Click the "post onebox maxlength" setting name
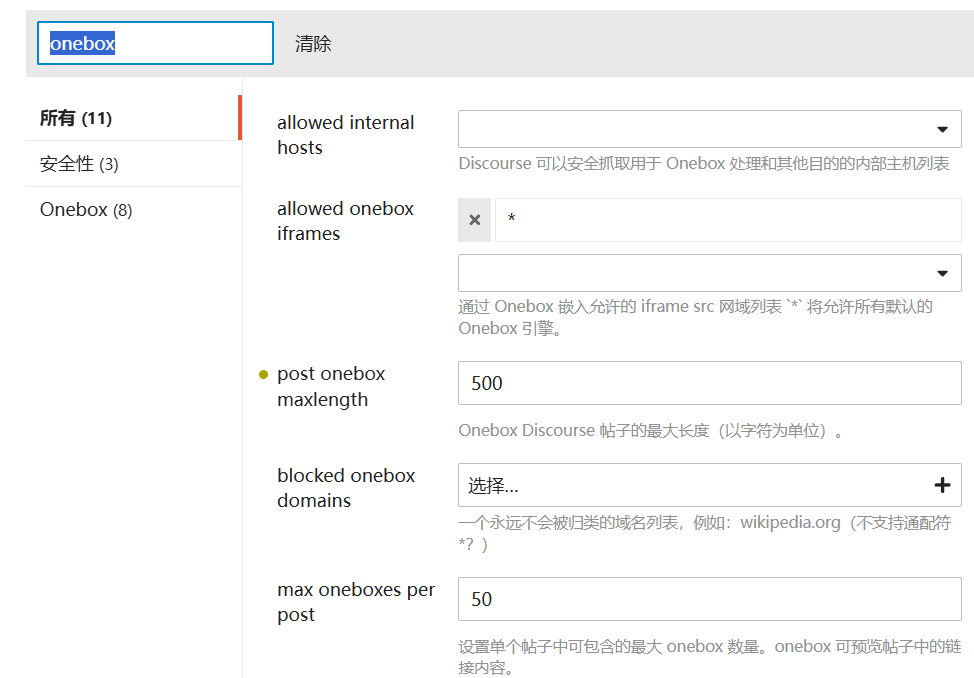Screen dimensions: 974x678 click(331, 386)
